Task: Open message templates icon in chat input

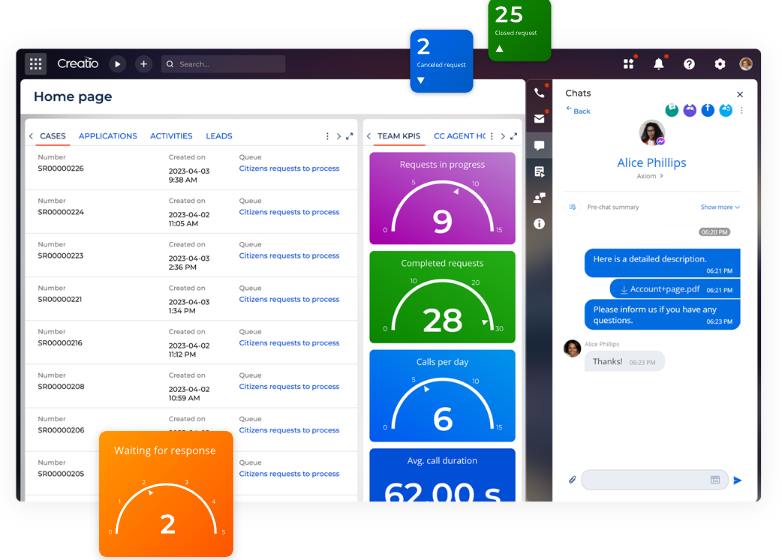Action: [715, 480]
